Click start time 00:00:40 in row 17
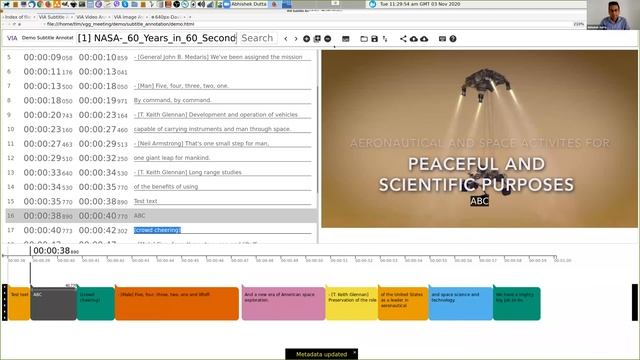 click(x=48, y=230)
